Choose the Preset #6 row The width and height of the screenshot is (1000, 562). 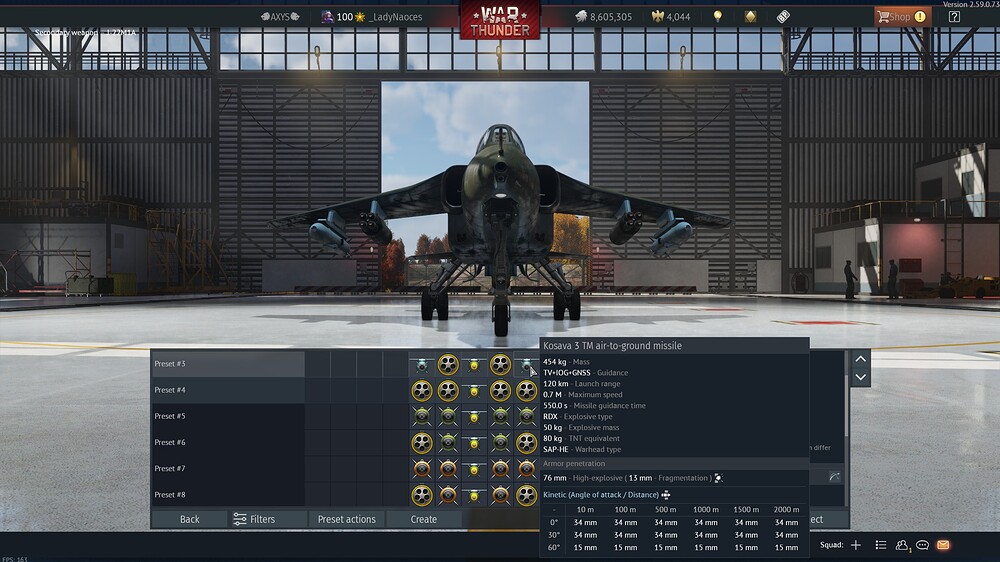pos(228,442)
